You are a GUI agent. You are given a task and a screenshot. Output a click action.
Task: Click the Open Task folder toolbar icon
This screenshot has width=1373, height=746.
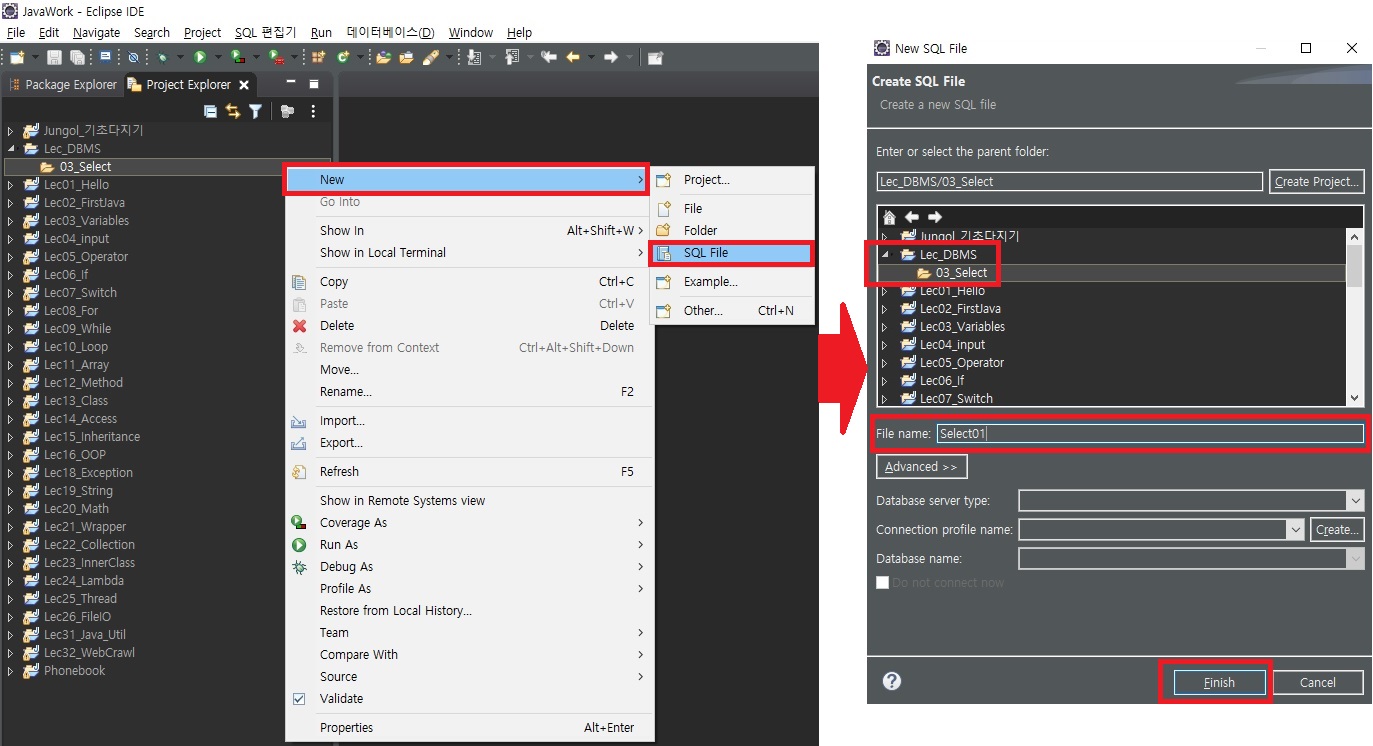406,57
